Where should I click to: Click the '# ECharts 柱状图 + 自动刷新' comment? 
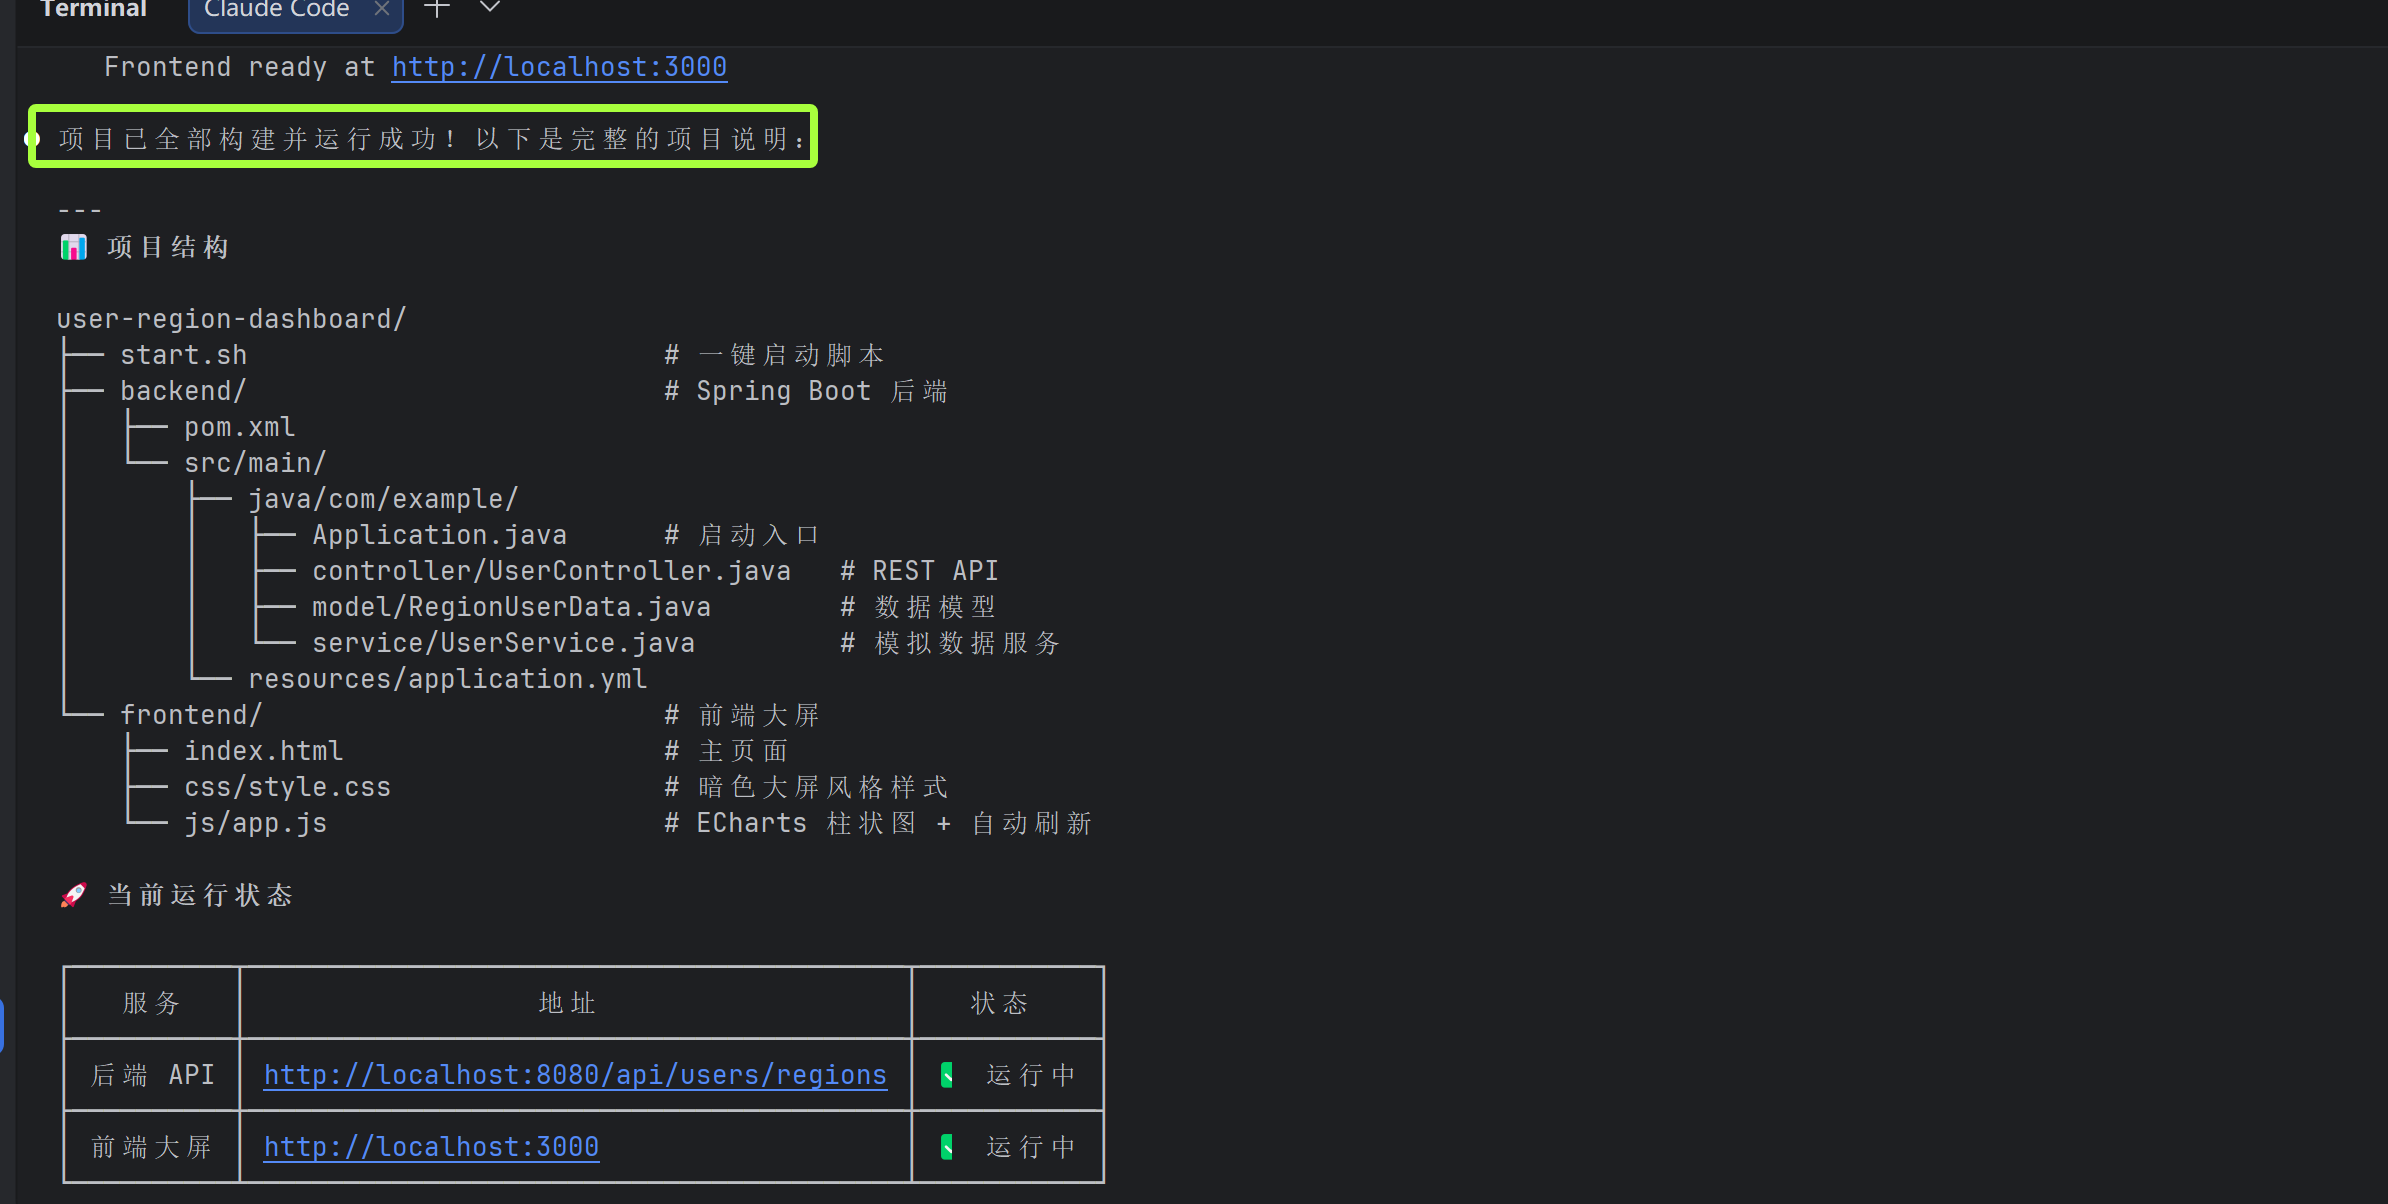pos(878,823)
